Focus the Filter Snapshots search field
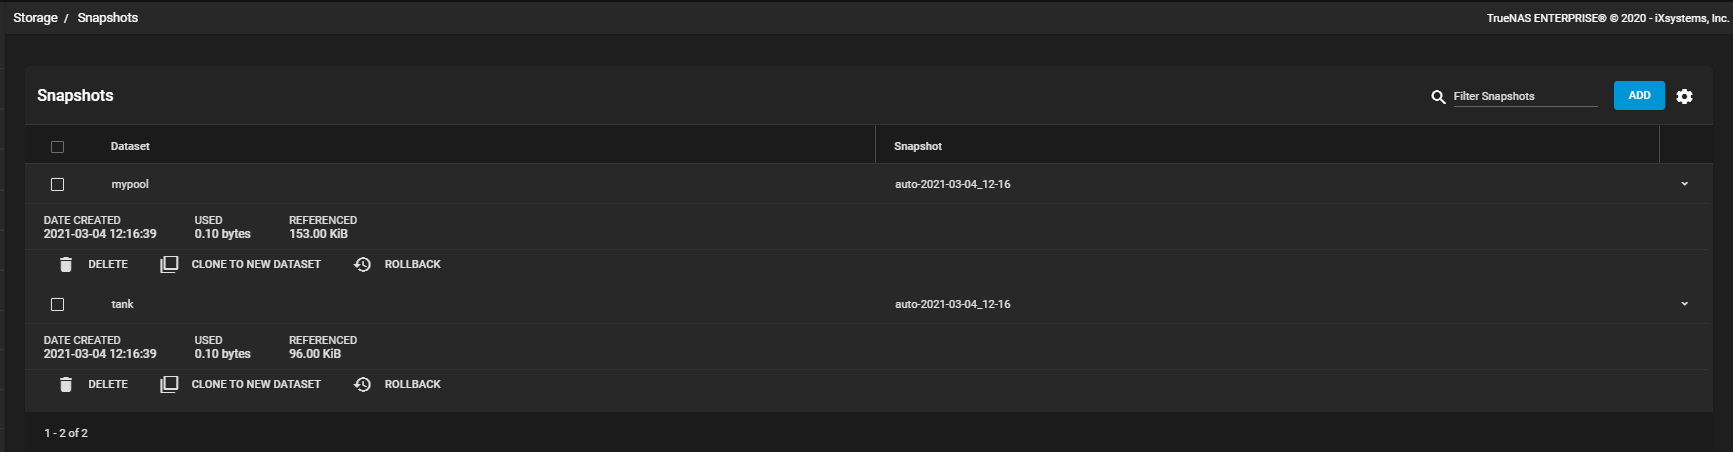Viewport: 1733px width, 452px height. 1524,96
